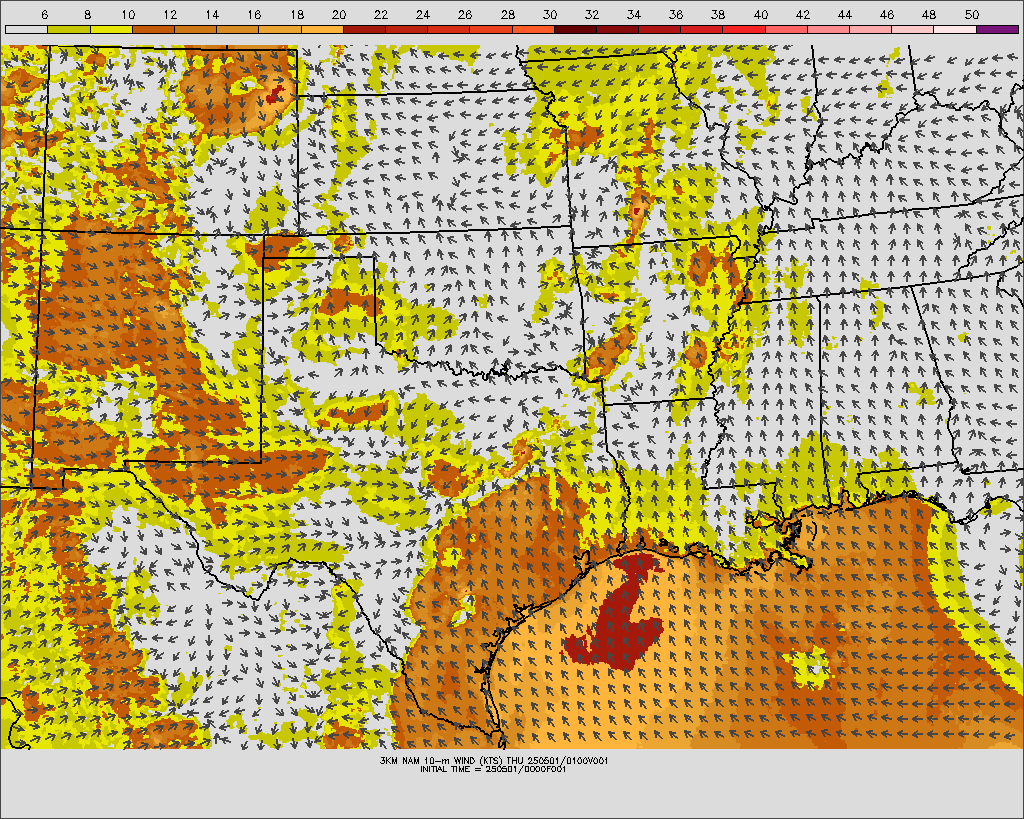Click the legend label "14"
This screenshot has width=1024, height=819.
(x=212, y=14)
